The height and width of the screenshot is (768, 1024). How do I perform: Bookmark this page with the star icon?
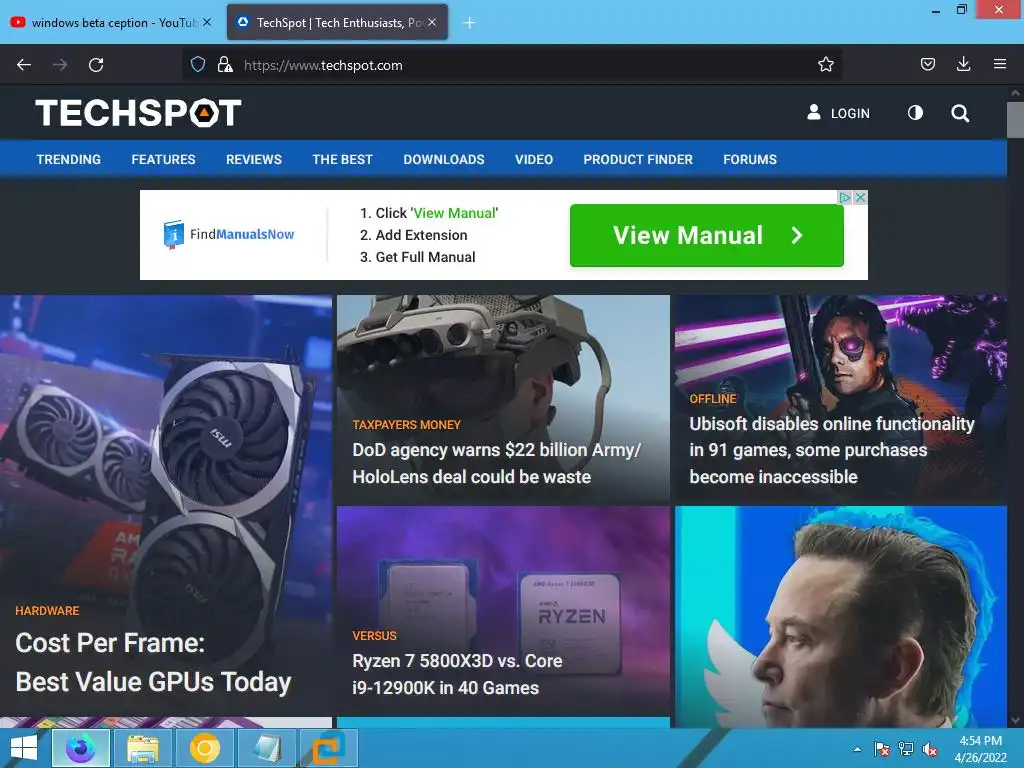(825, 64)
